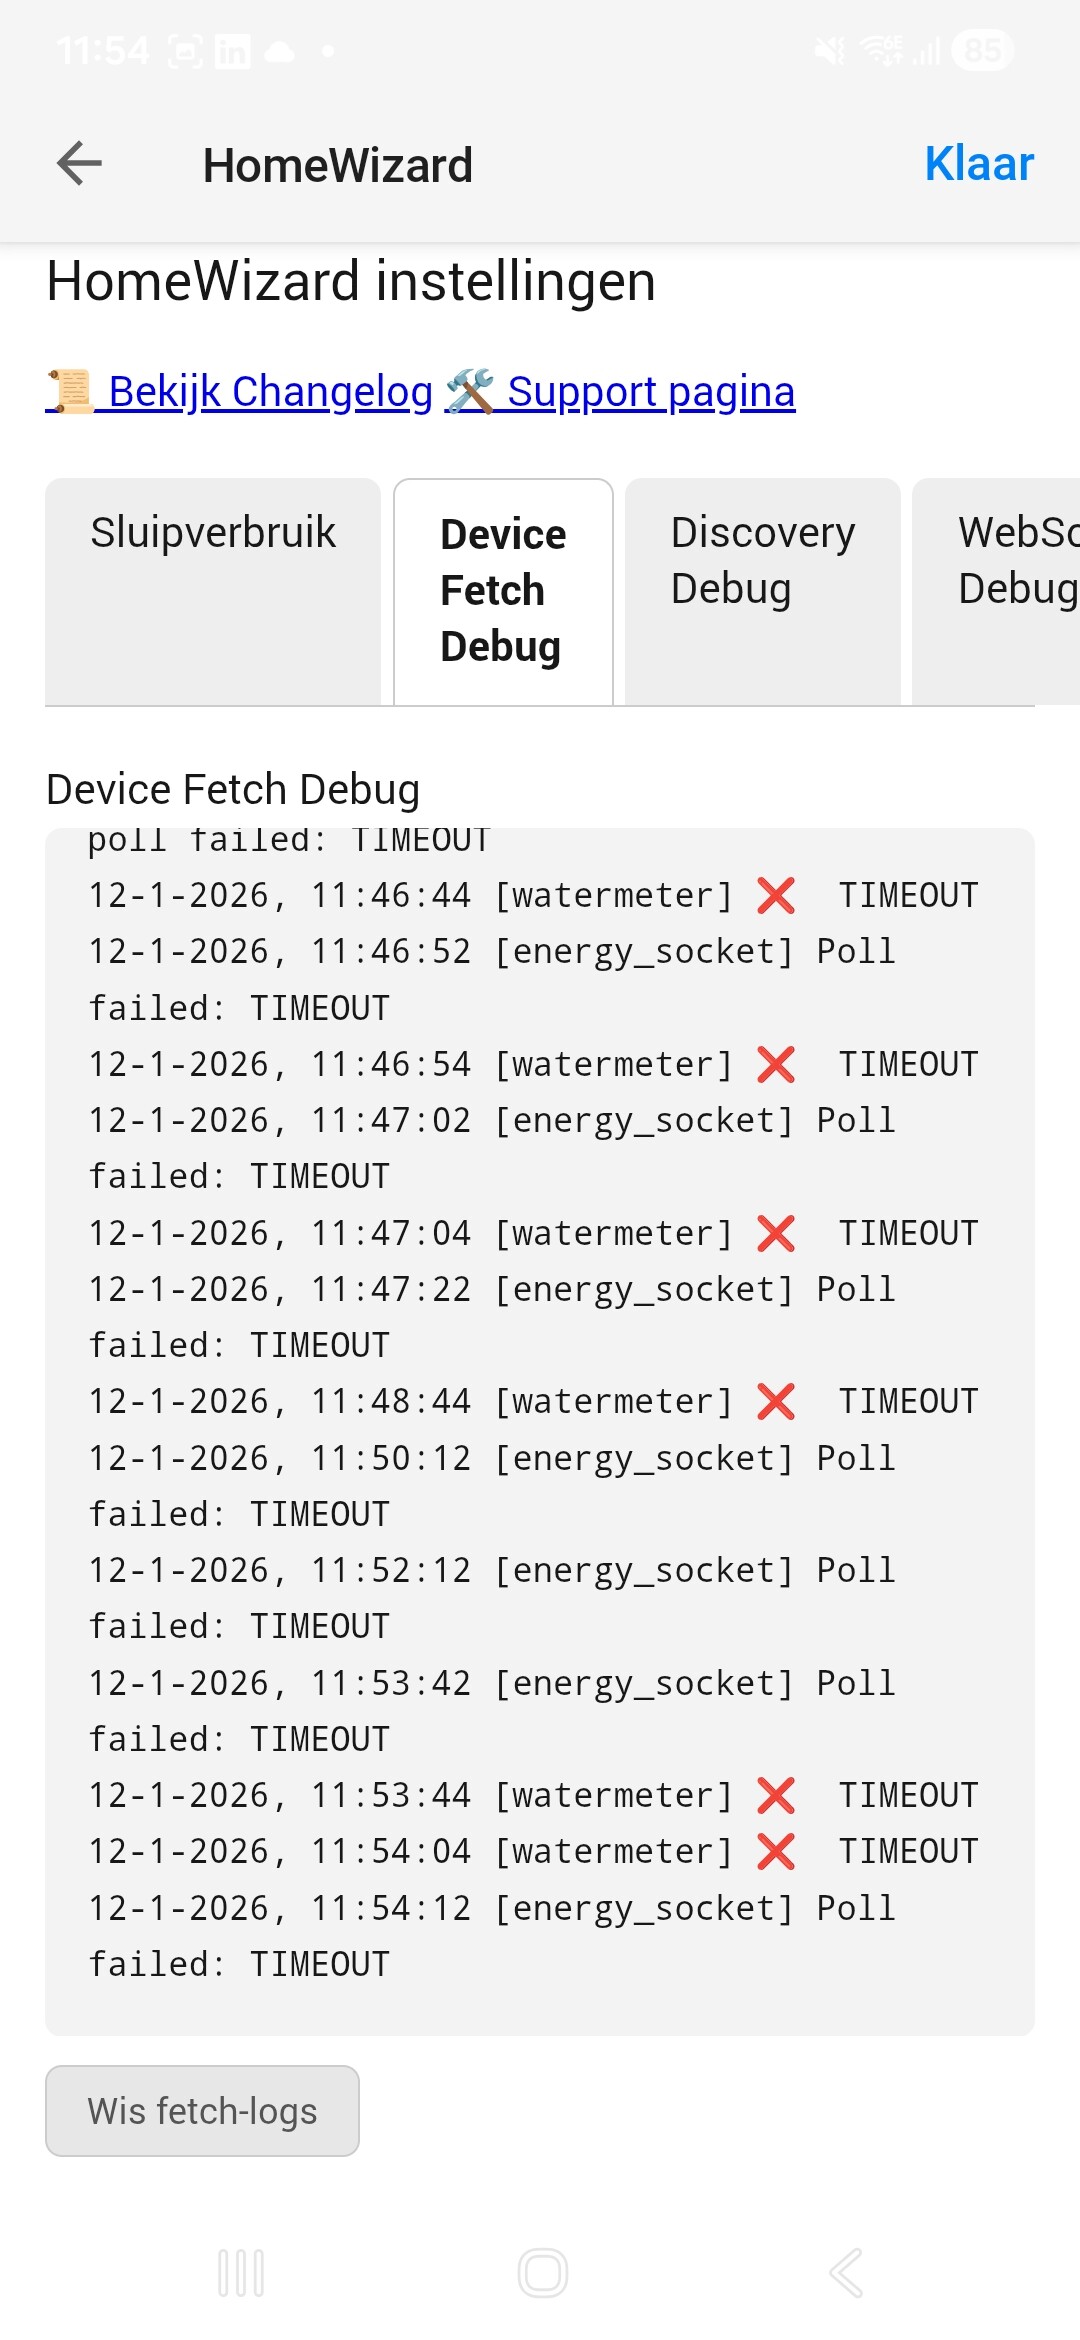Tap Android home navigation button
Image resolution: width=1080 pixels, height=2340 pixels.
click(x=543, y=2273)
